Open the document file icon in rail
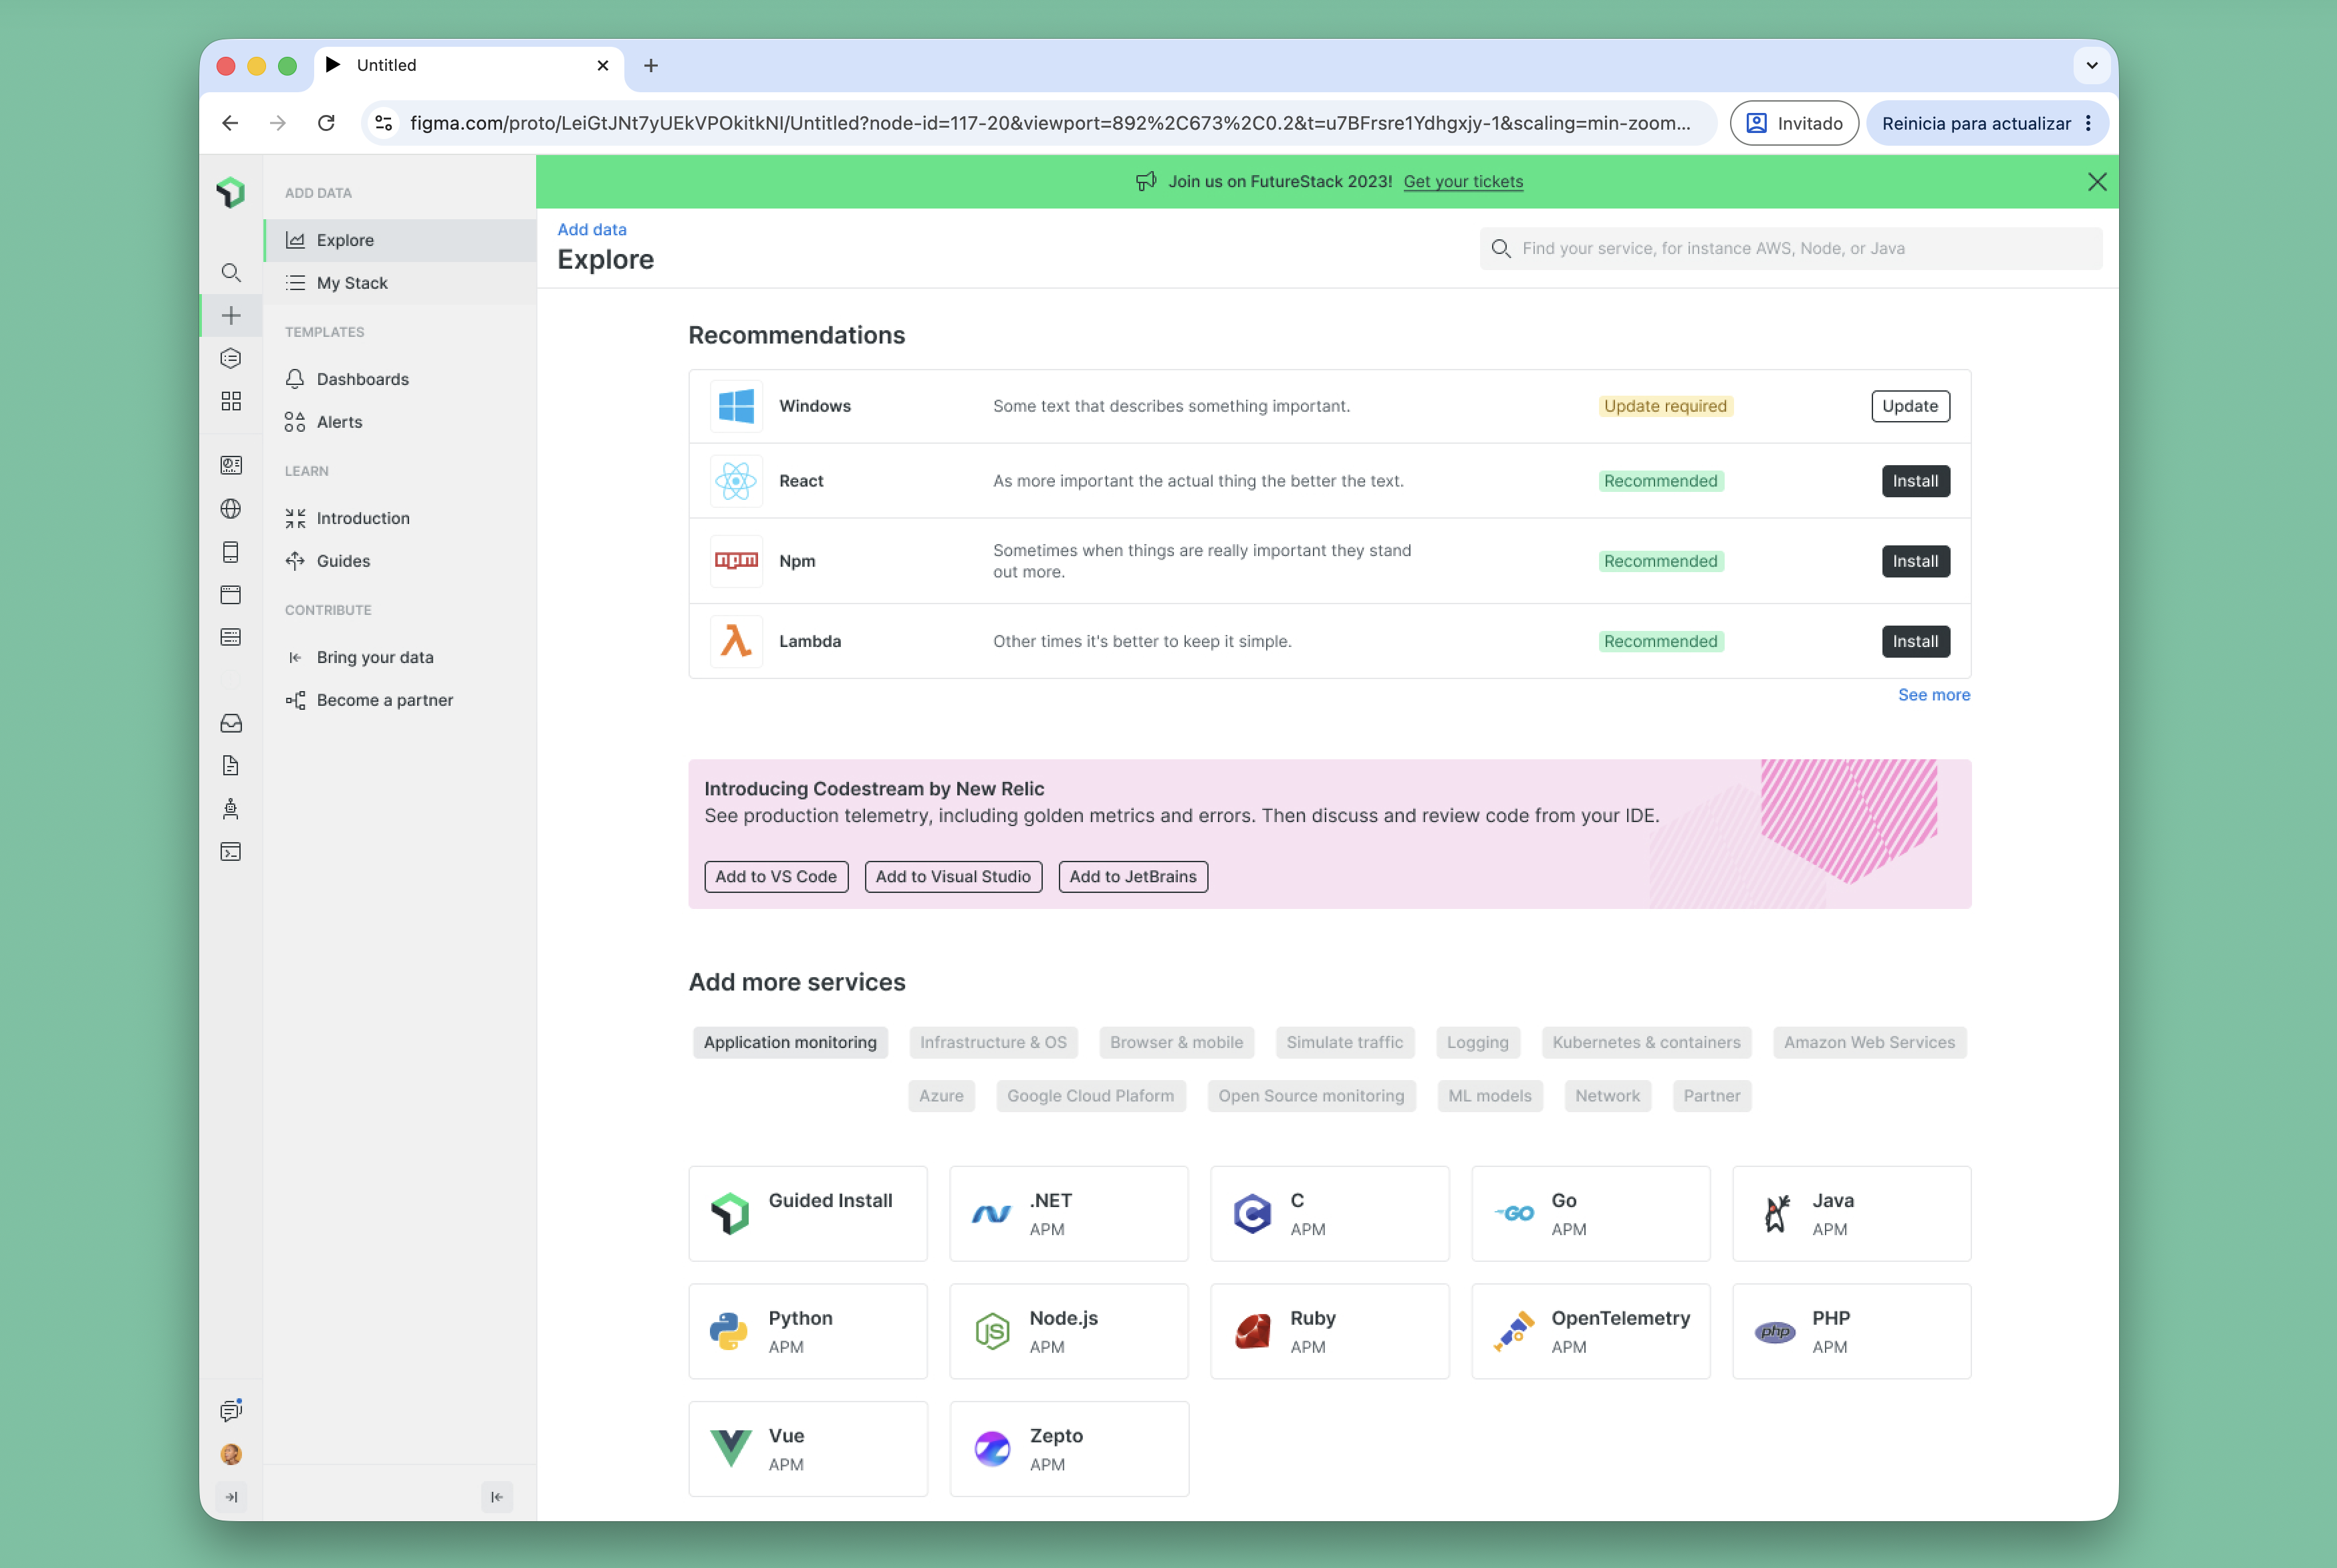This screenshot has height=1568, width=2337. [230, 766]
